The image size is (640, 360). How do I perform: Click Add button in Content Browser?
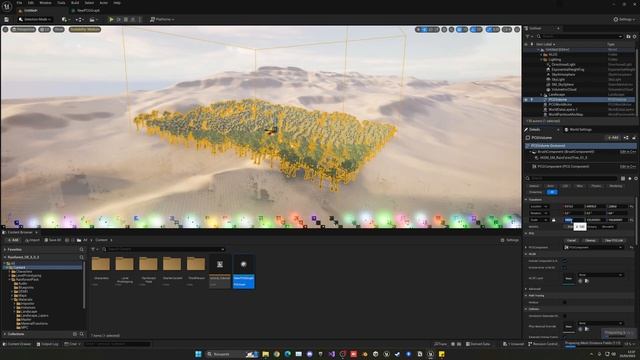(13, 240)
